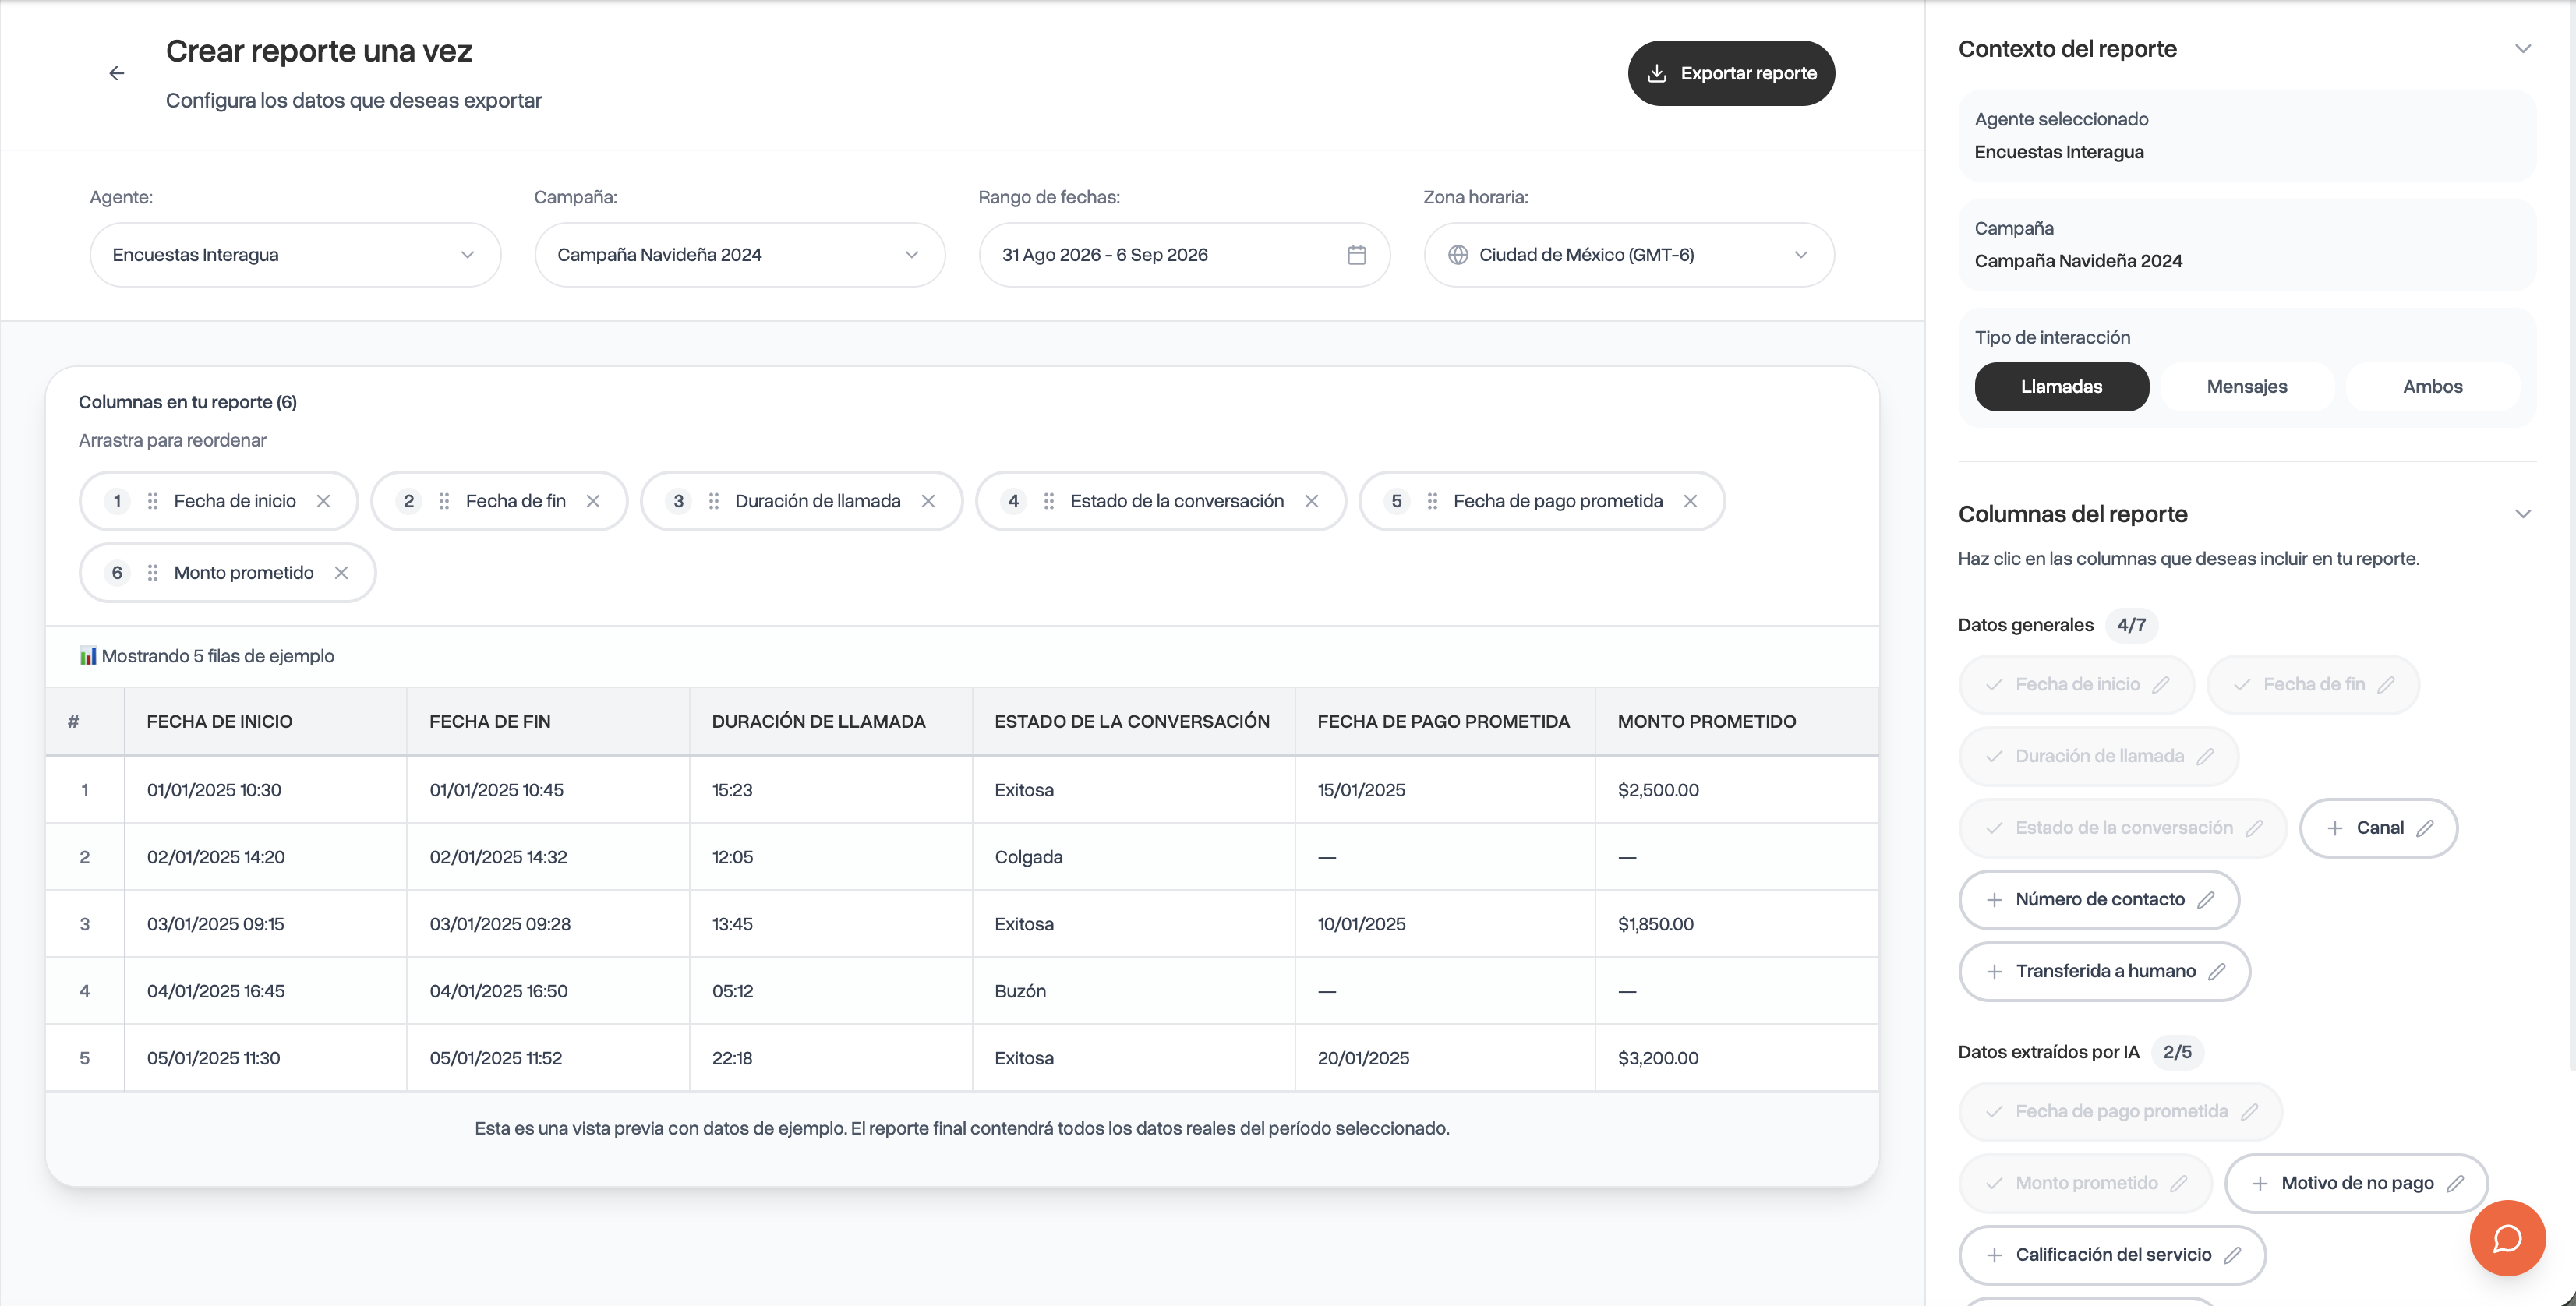
Task: Edit the Canal column with pencil icon
Action: [2425, 828]
